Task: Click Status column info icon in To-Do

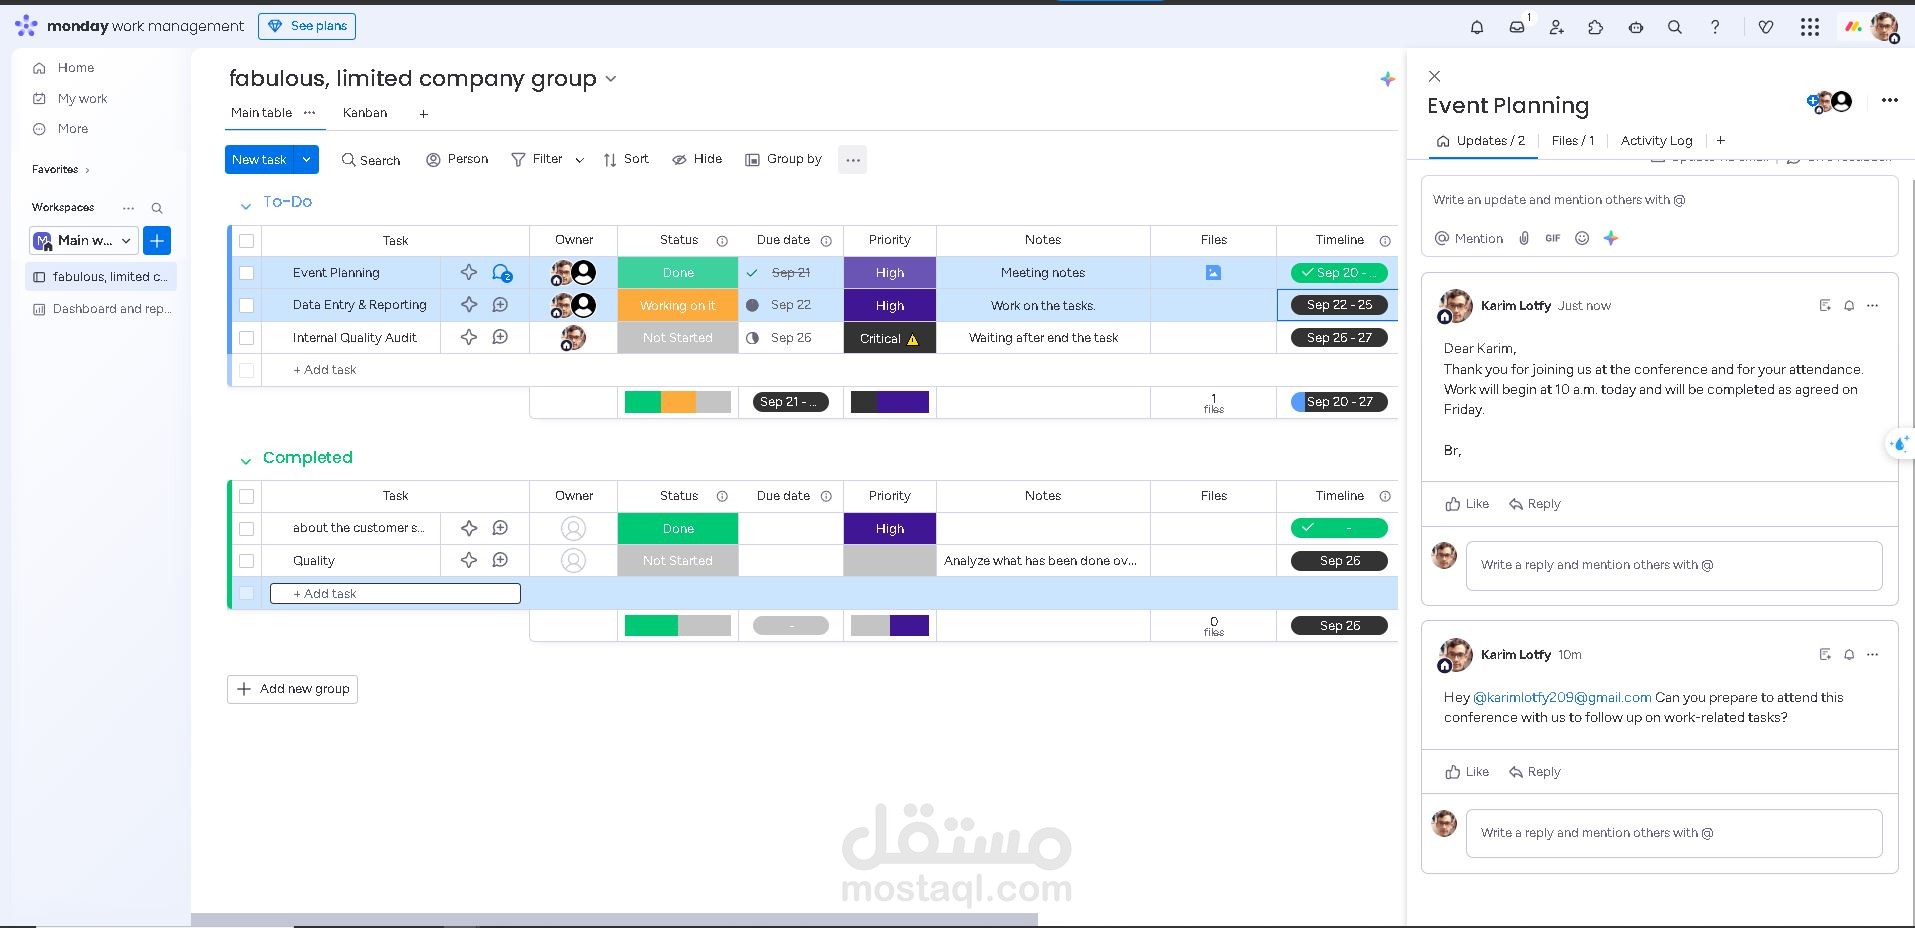Action: click(x=722, y=241)
